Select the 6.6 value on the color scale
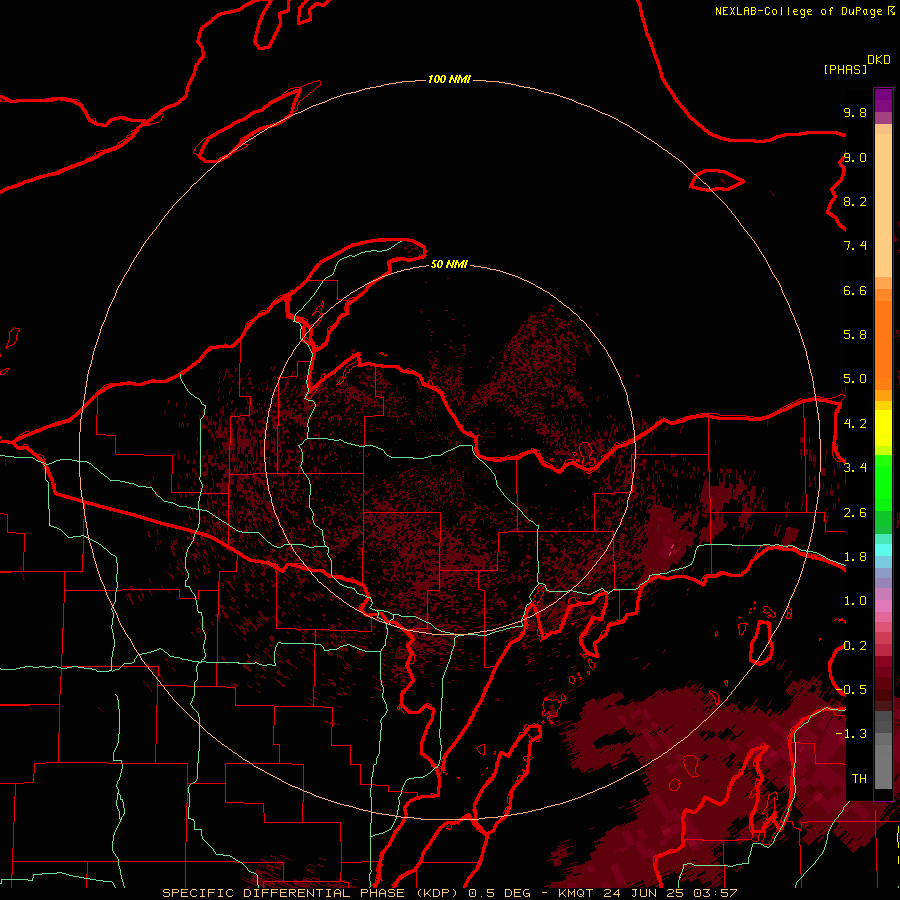This screenshot has width=900, height=900. [x=855, y=290]
